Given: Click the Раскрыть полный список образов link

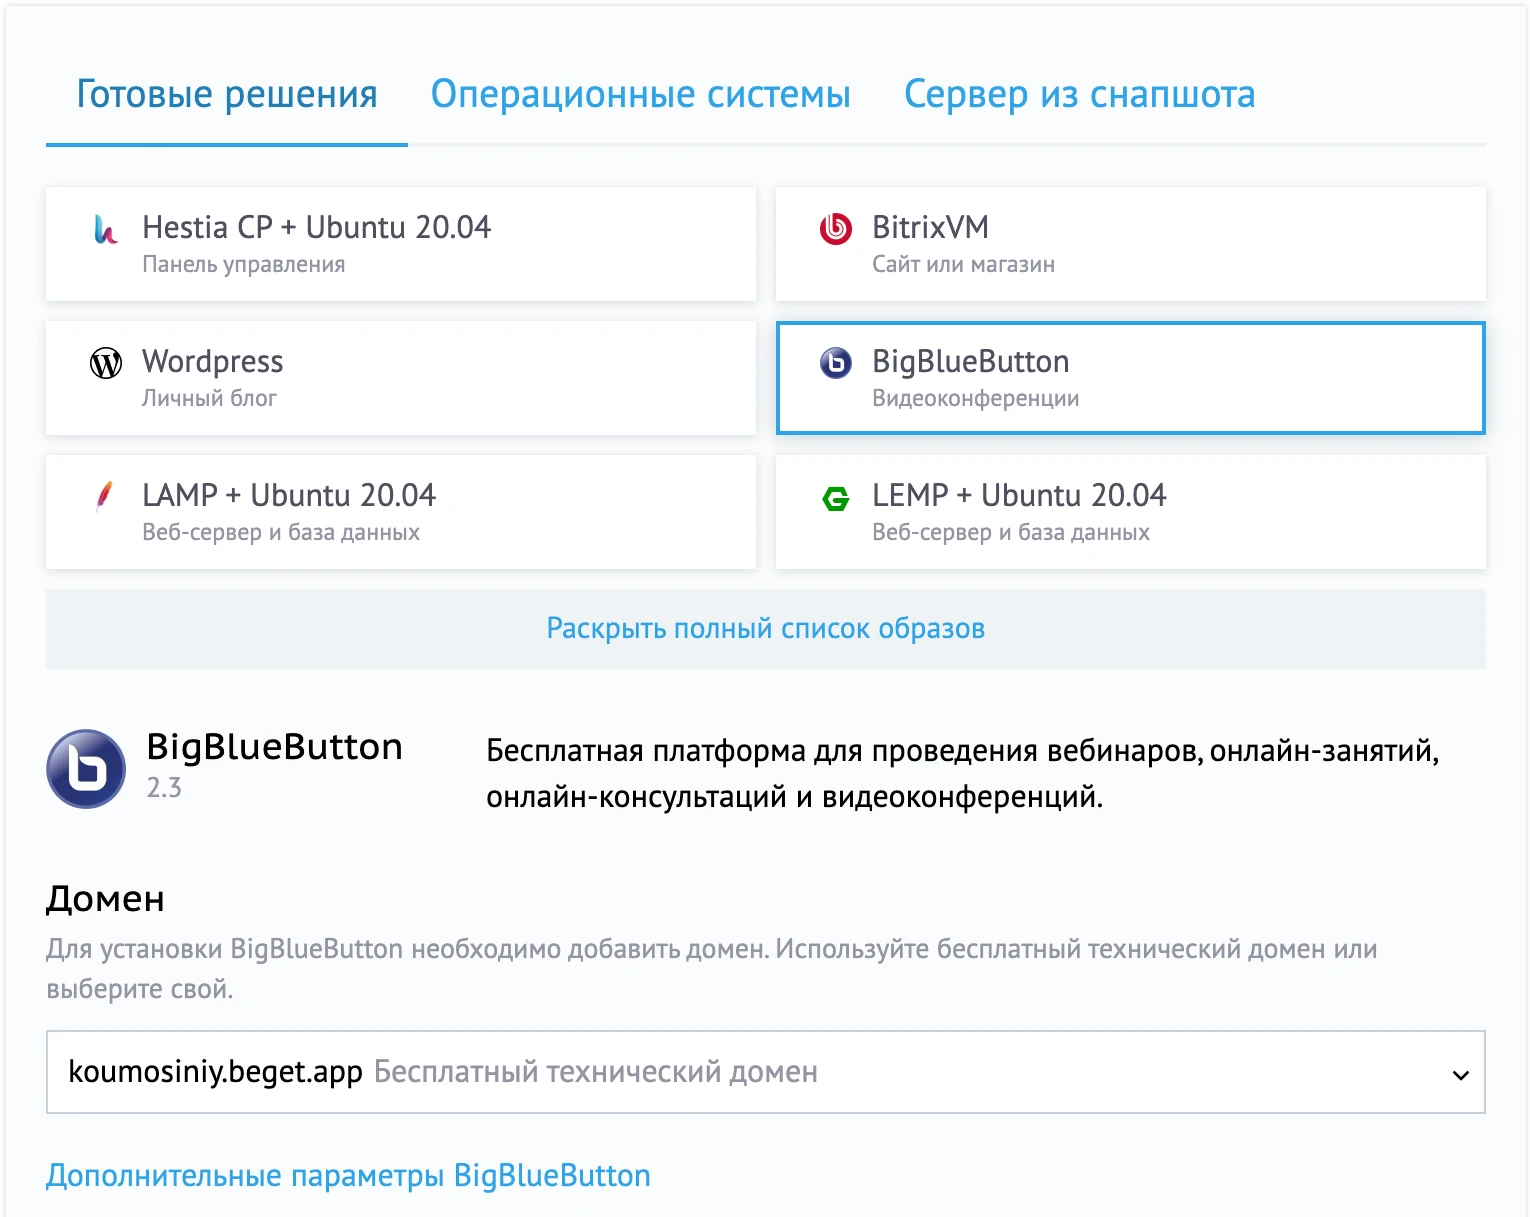Looking at the screenshot, I should (765, 629).
